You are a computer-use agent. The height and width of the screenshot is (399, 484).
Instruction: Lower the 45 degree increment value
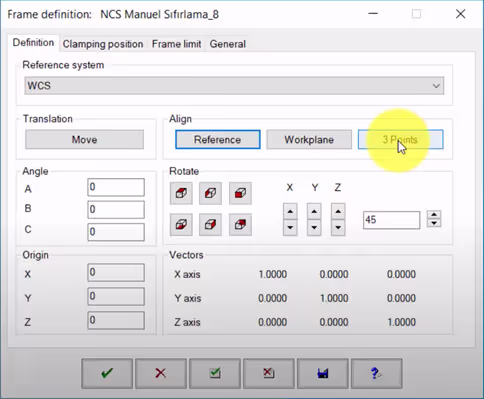(x=434, y=223)
